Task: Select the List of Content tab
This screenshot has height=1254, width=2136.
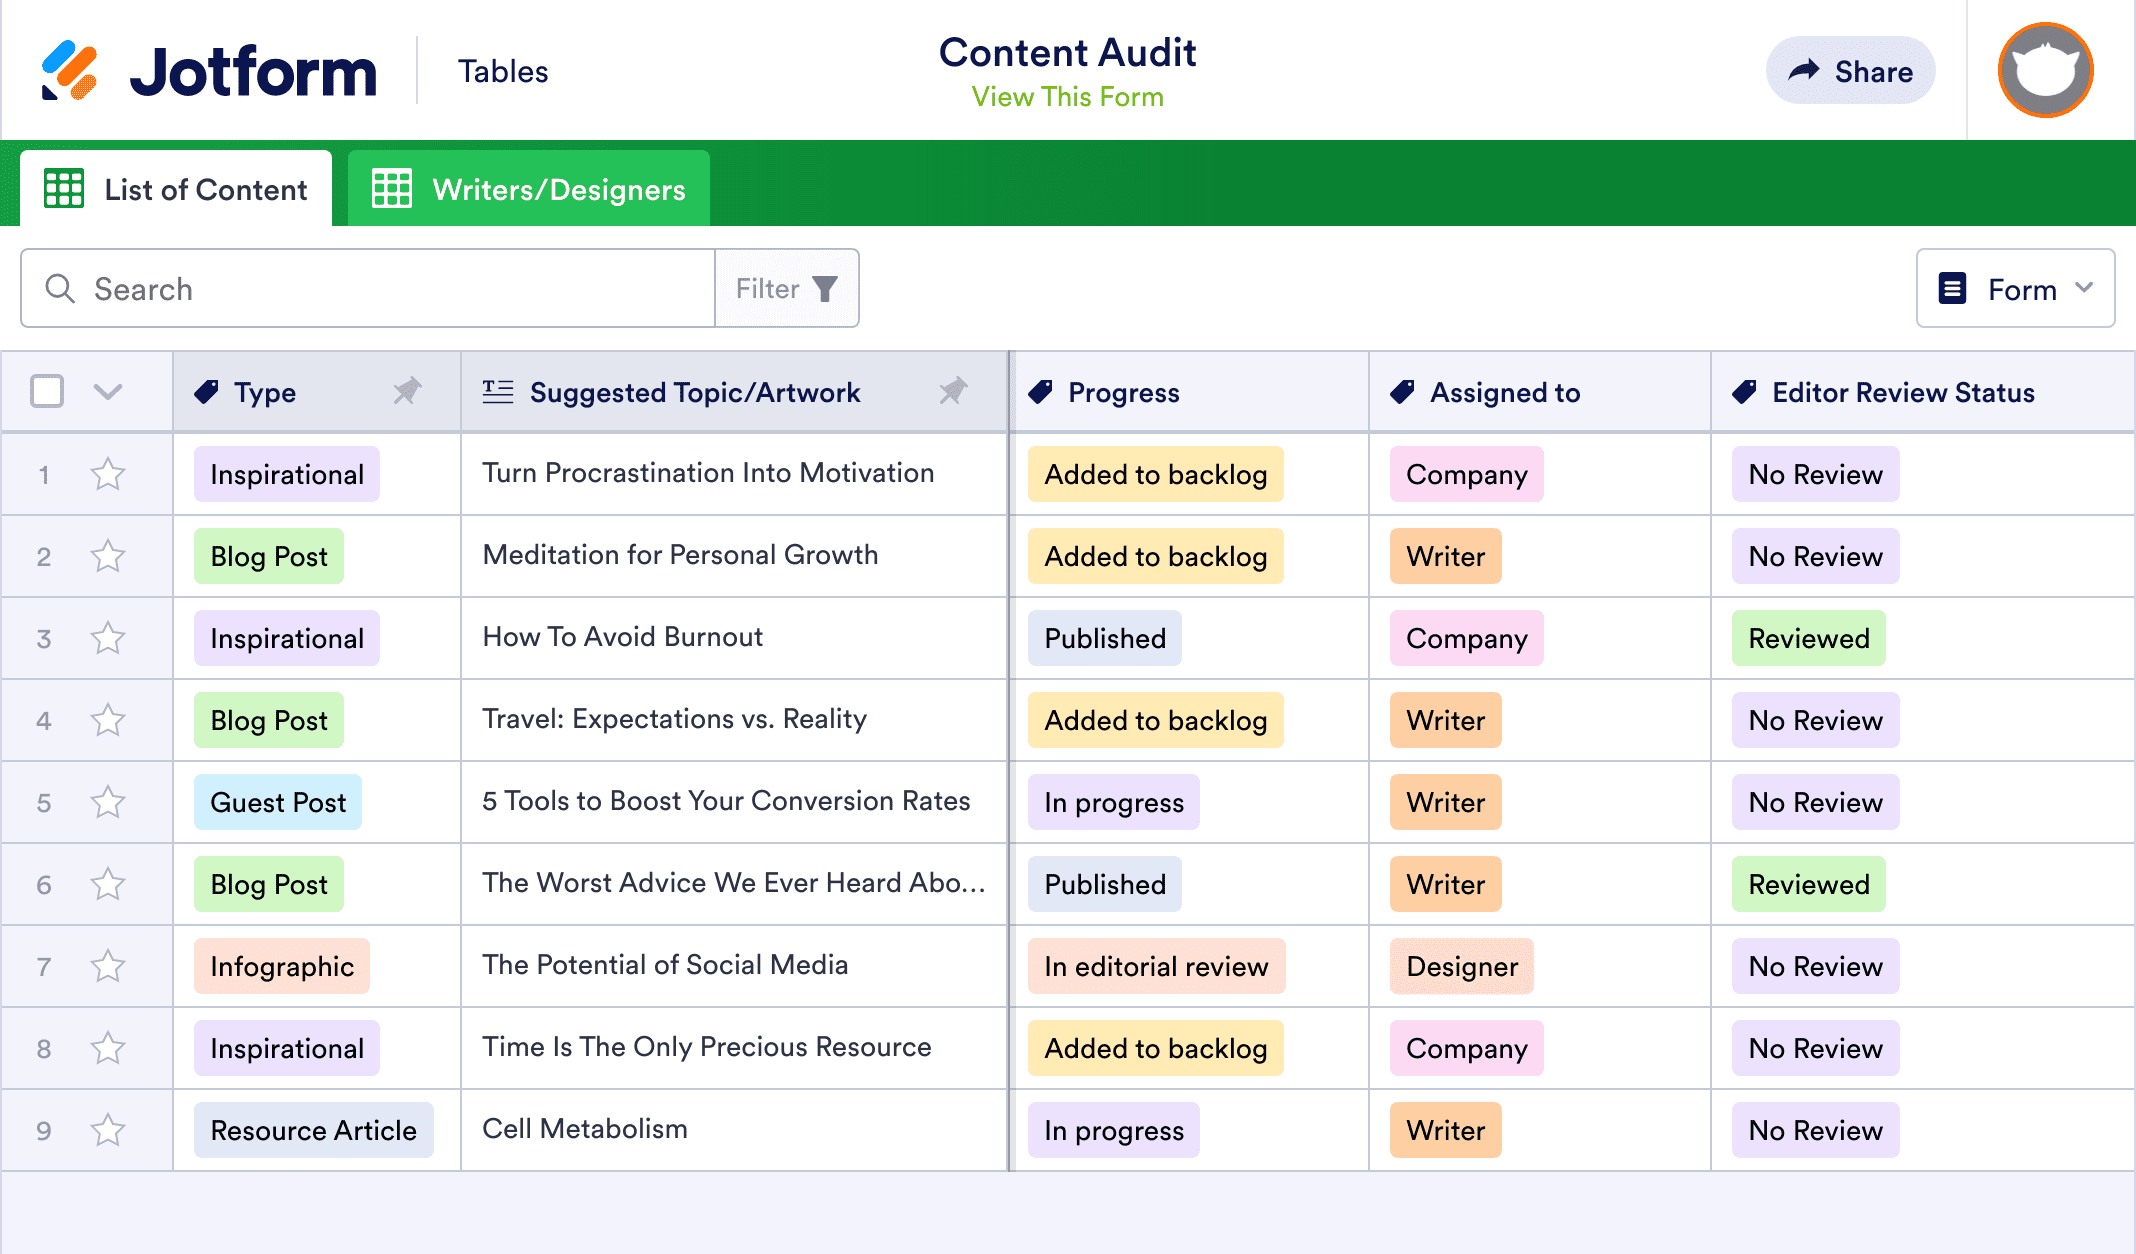Action: tap(176, 189)
